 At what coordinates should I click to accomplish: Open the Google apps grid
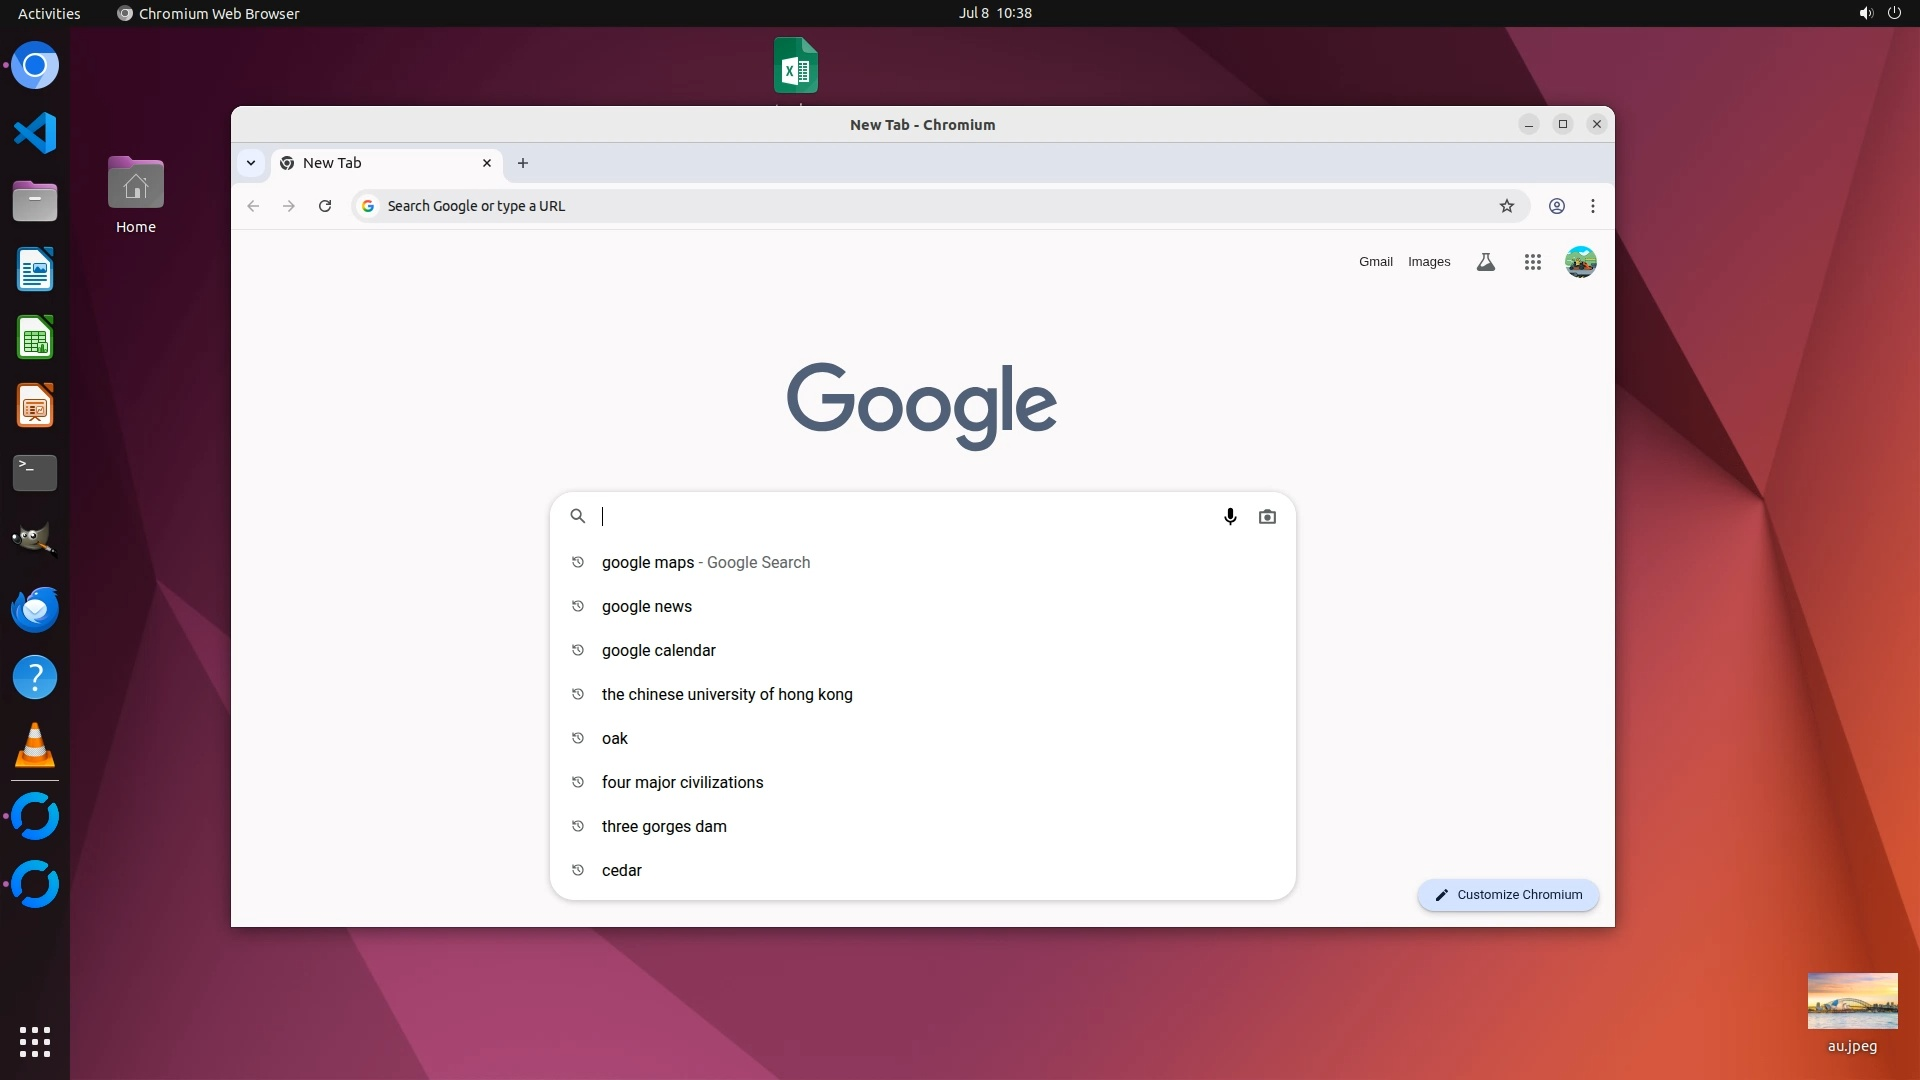click(x=1532, y=262)
